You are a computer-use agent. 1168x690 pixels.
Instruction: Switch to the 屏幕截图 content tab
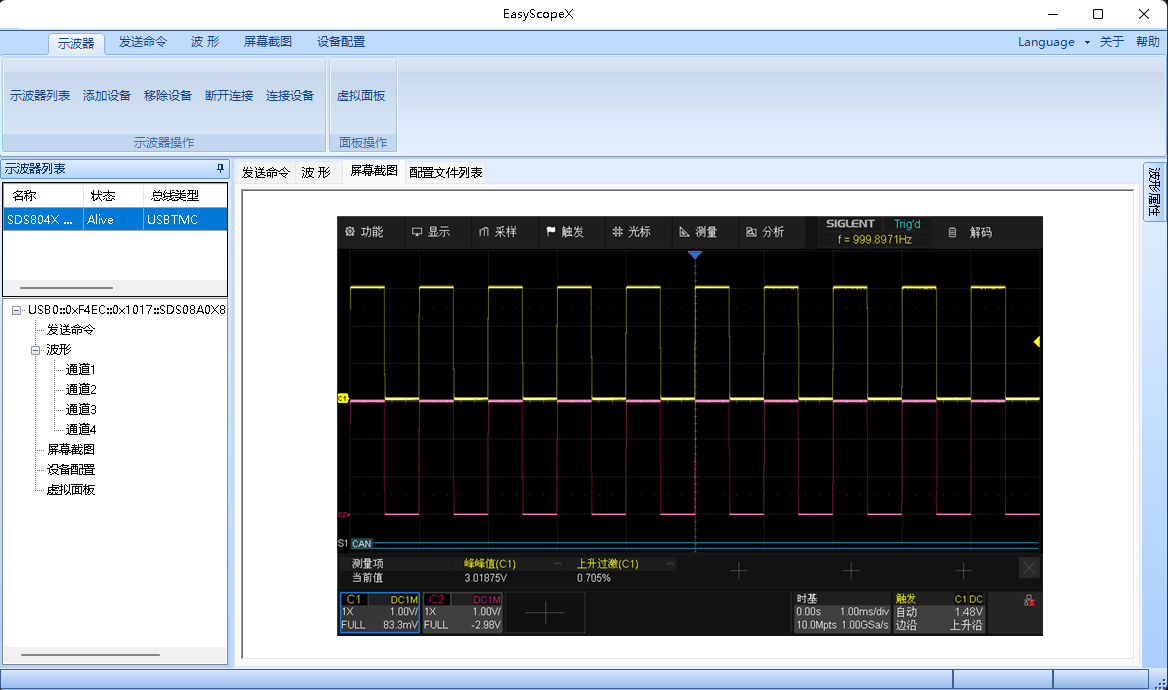(x=374, y=171)
